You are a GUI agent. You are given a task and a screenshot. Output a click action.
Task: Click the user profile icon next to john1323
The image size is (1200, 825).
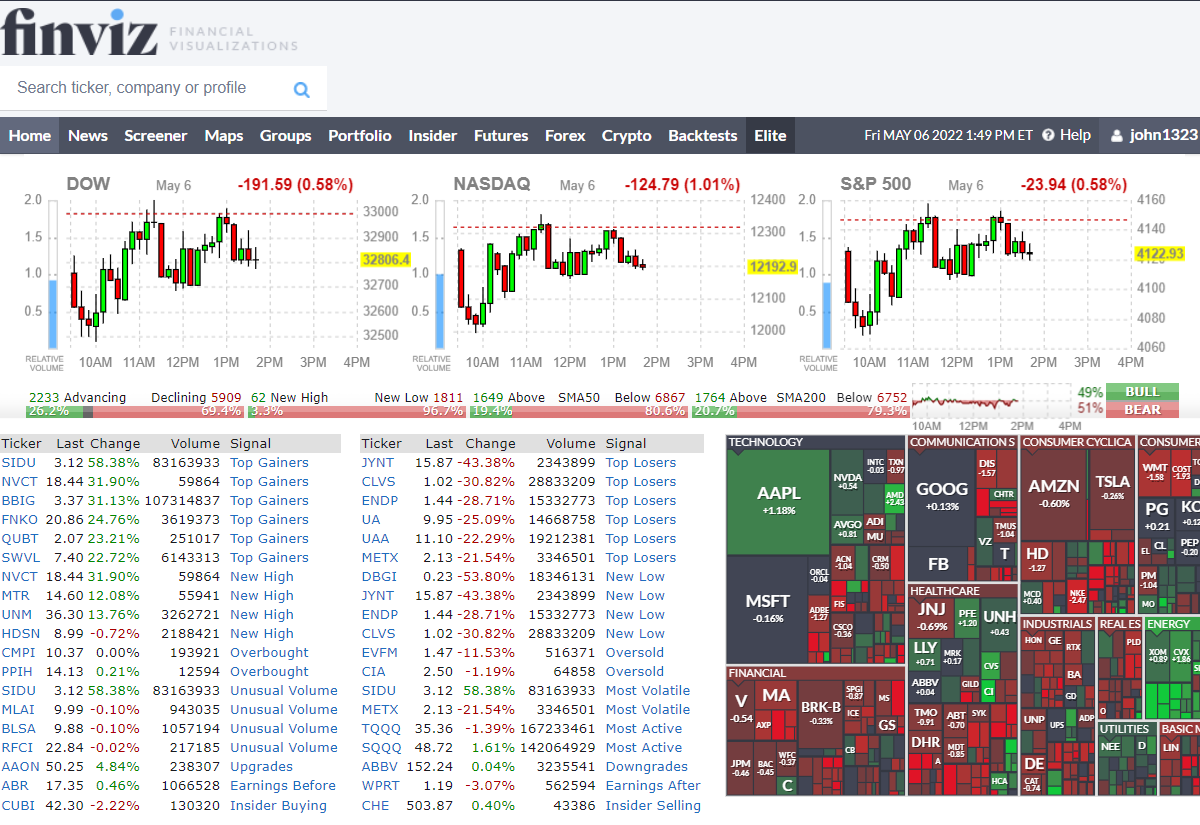point(1115,135)
